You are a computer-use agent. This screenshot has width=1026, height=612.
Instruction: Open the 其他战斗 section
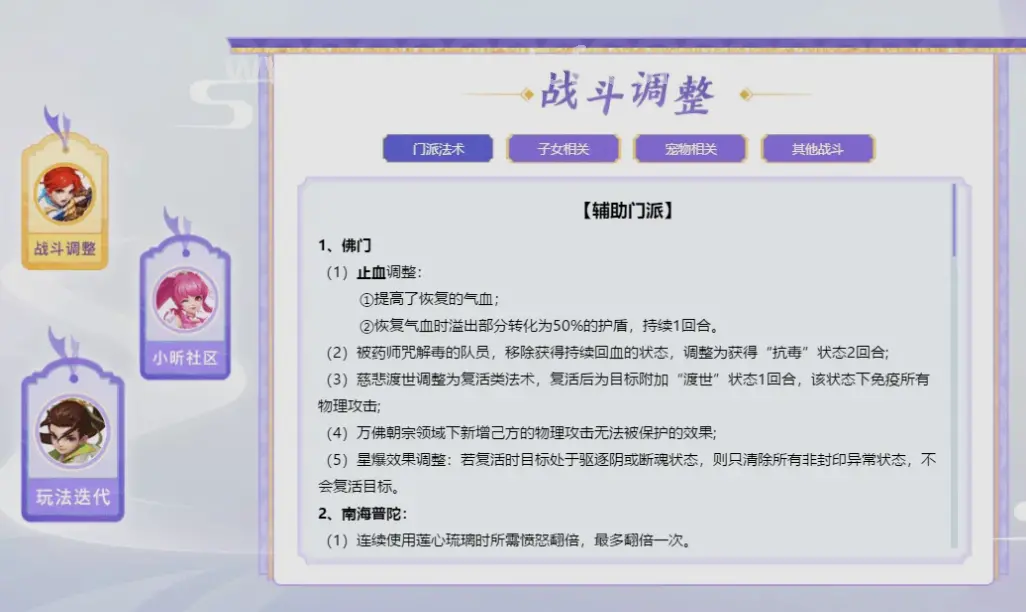(x=818, y=148)
